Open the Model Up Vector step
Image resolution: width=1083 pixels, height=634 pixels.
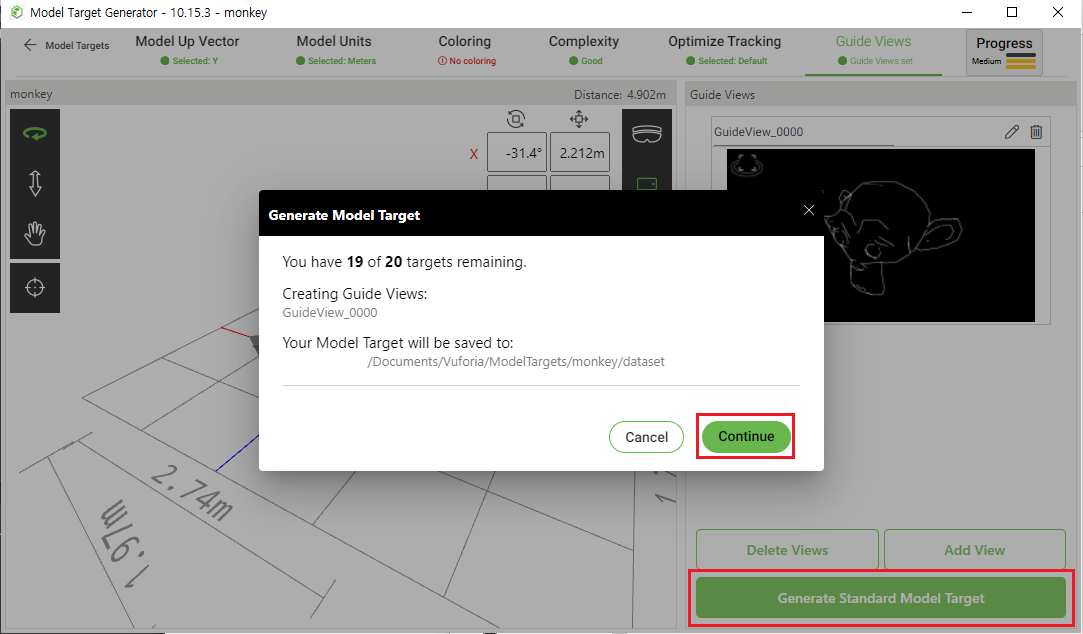tap(187, 50)
